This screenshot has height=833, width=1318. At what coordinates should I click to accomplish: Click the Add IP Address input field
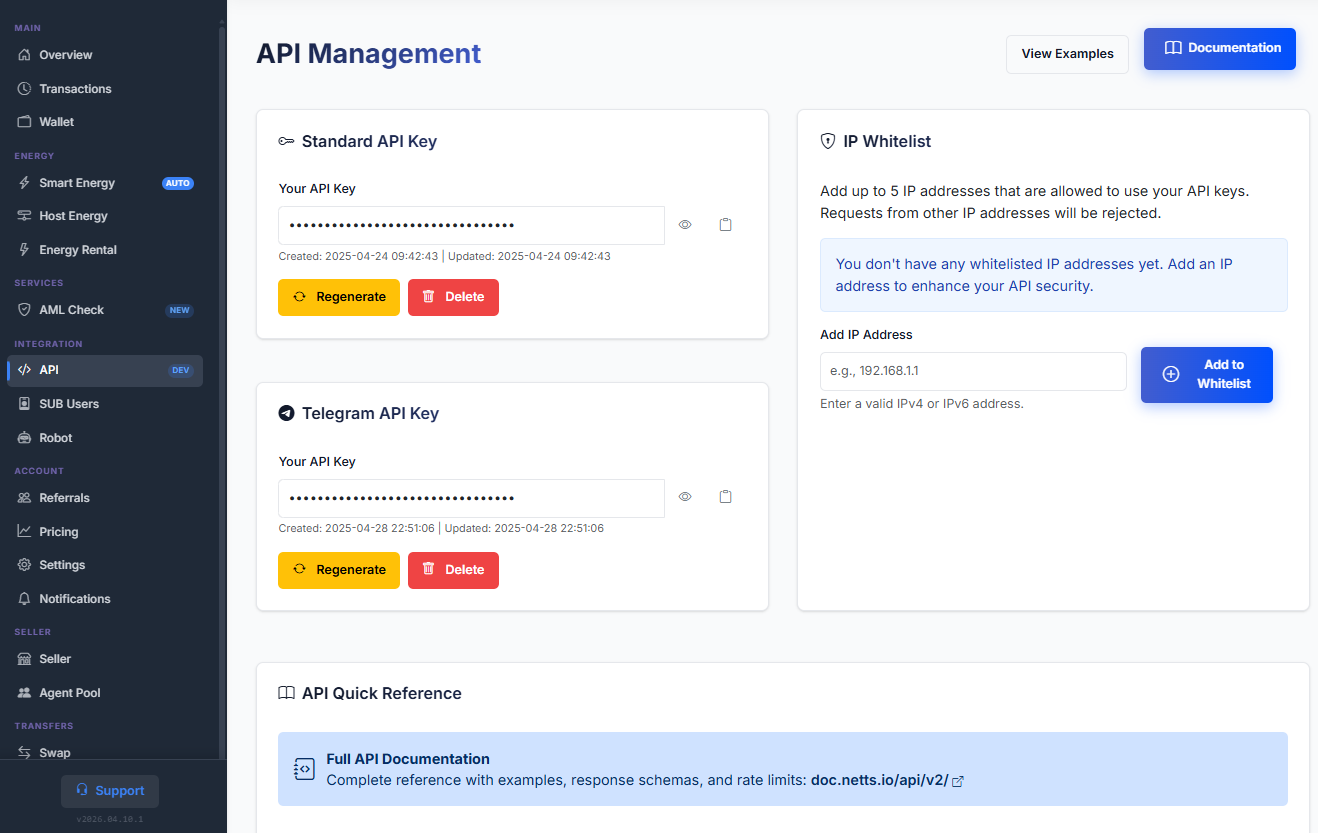click(972, 371)
